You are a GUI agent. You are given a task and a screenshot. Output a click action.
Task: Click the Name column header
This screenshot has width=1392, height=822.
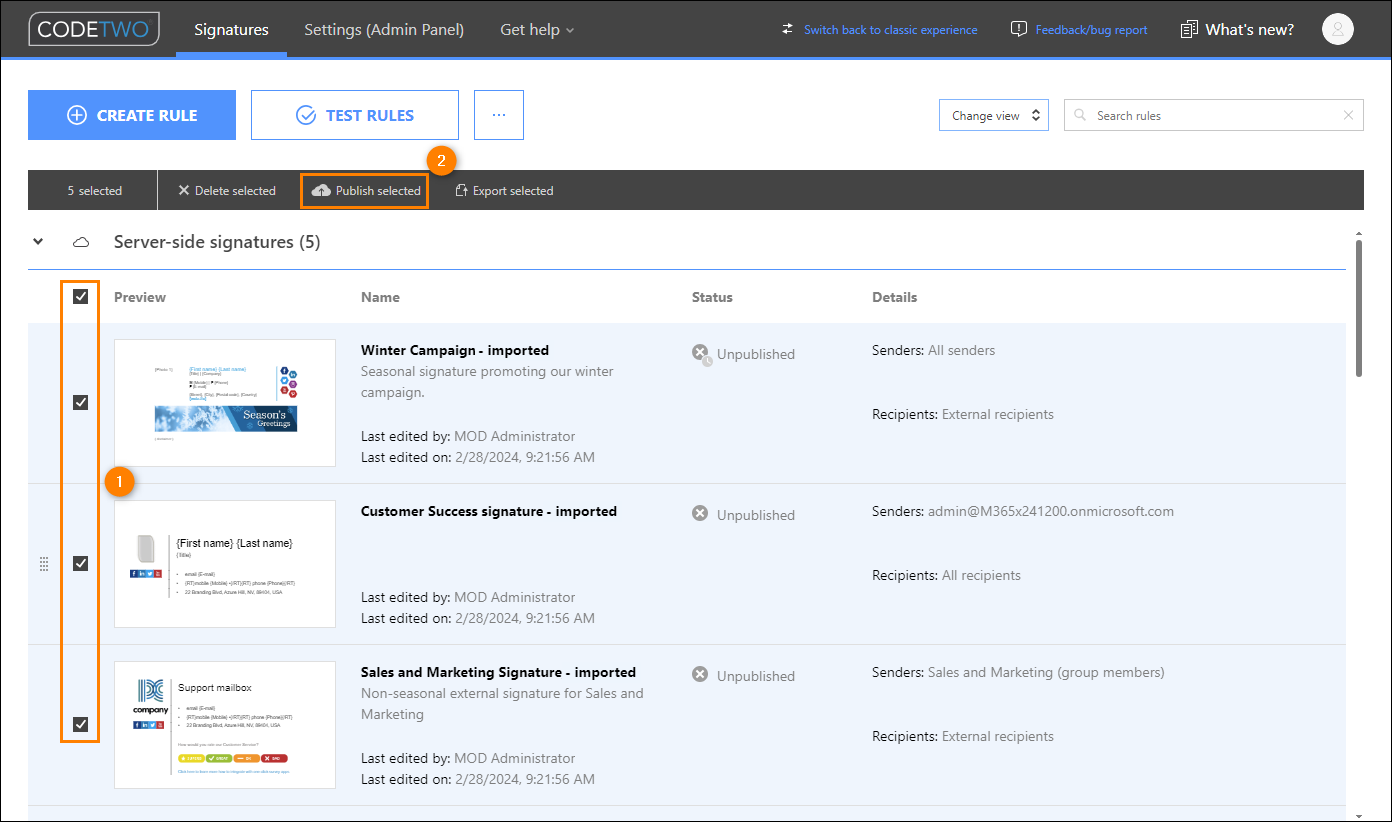[x=380, y=297]
